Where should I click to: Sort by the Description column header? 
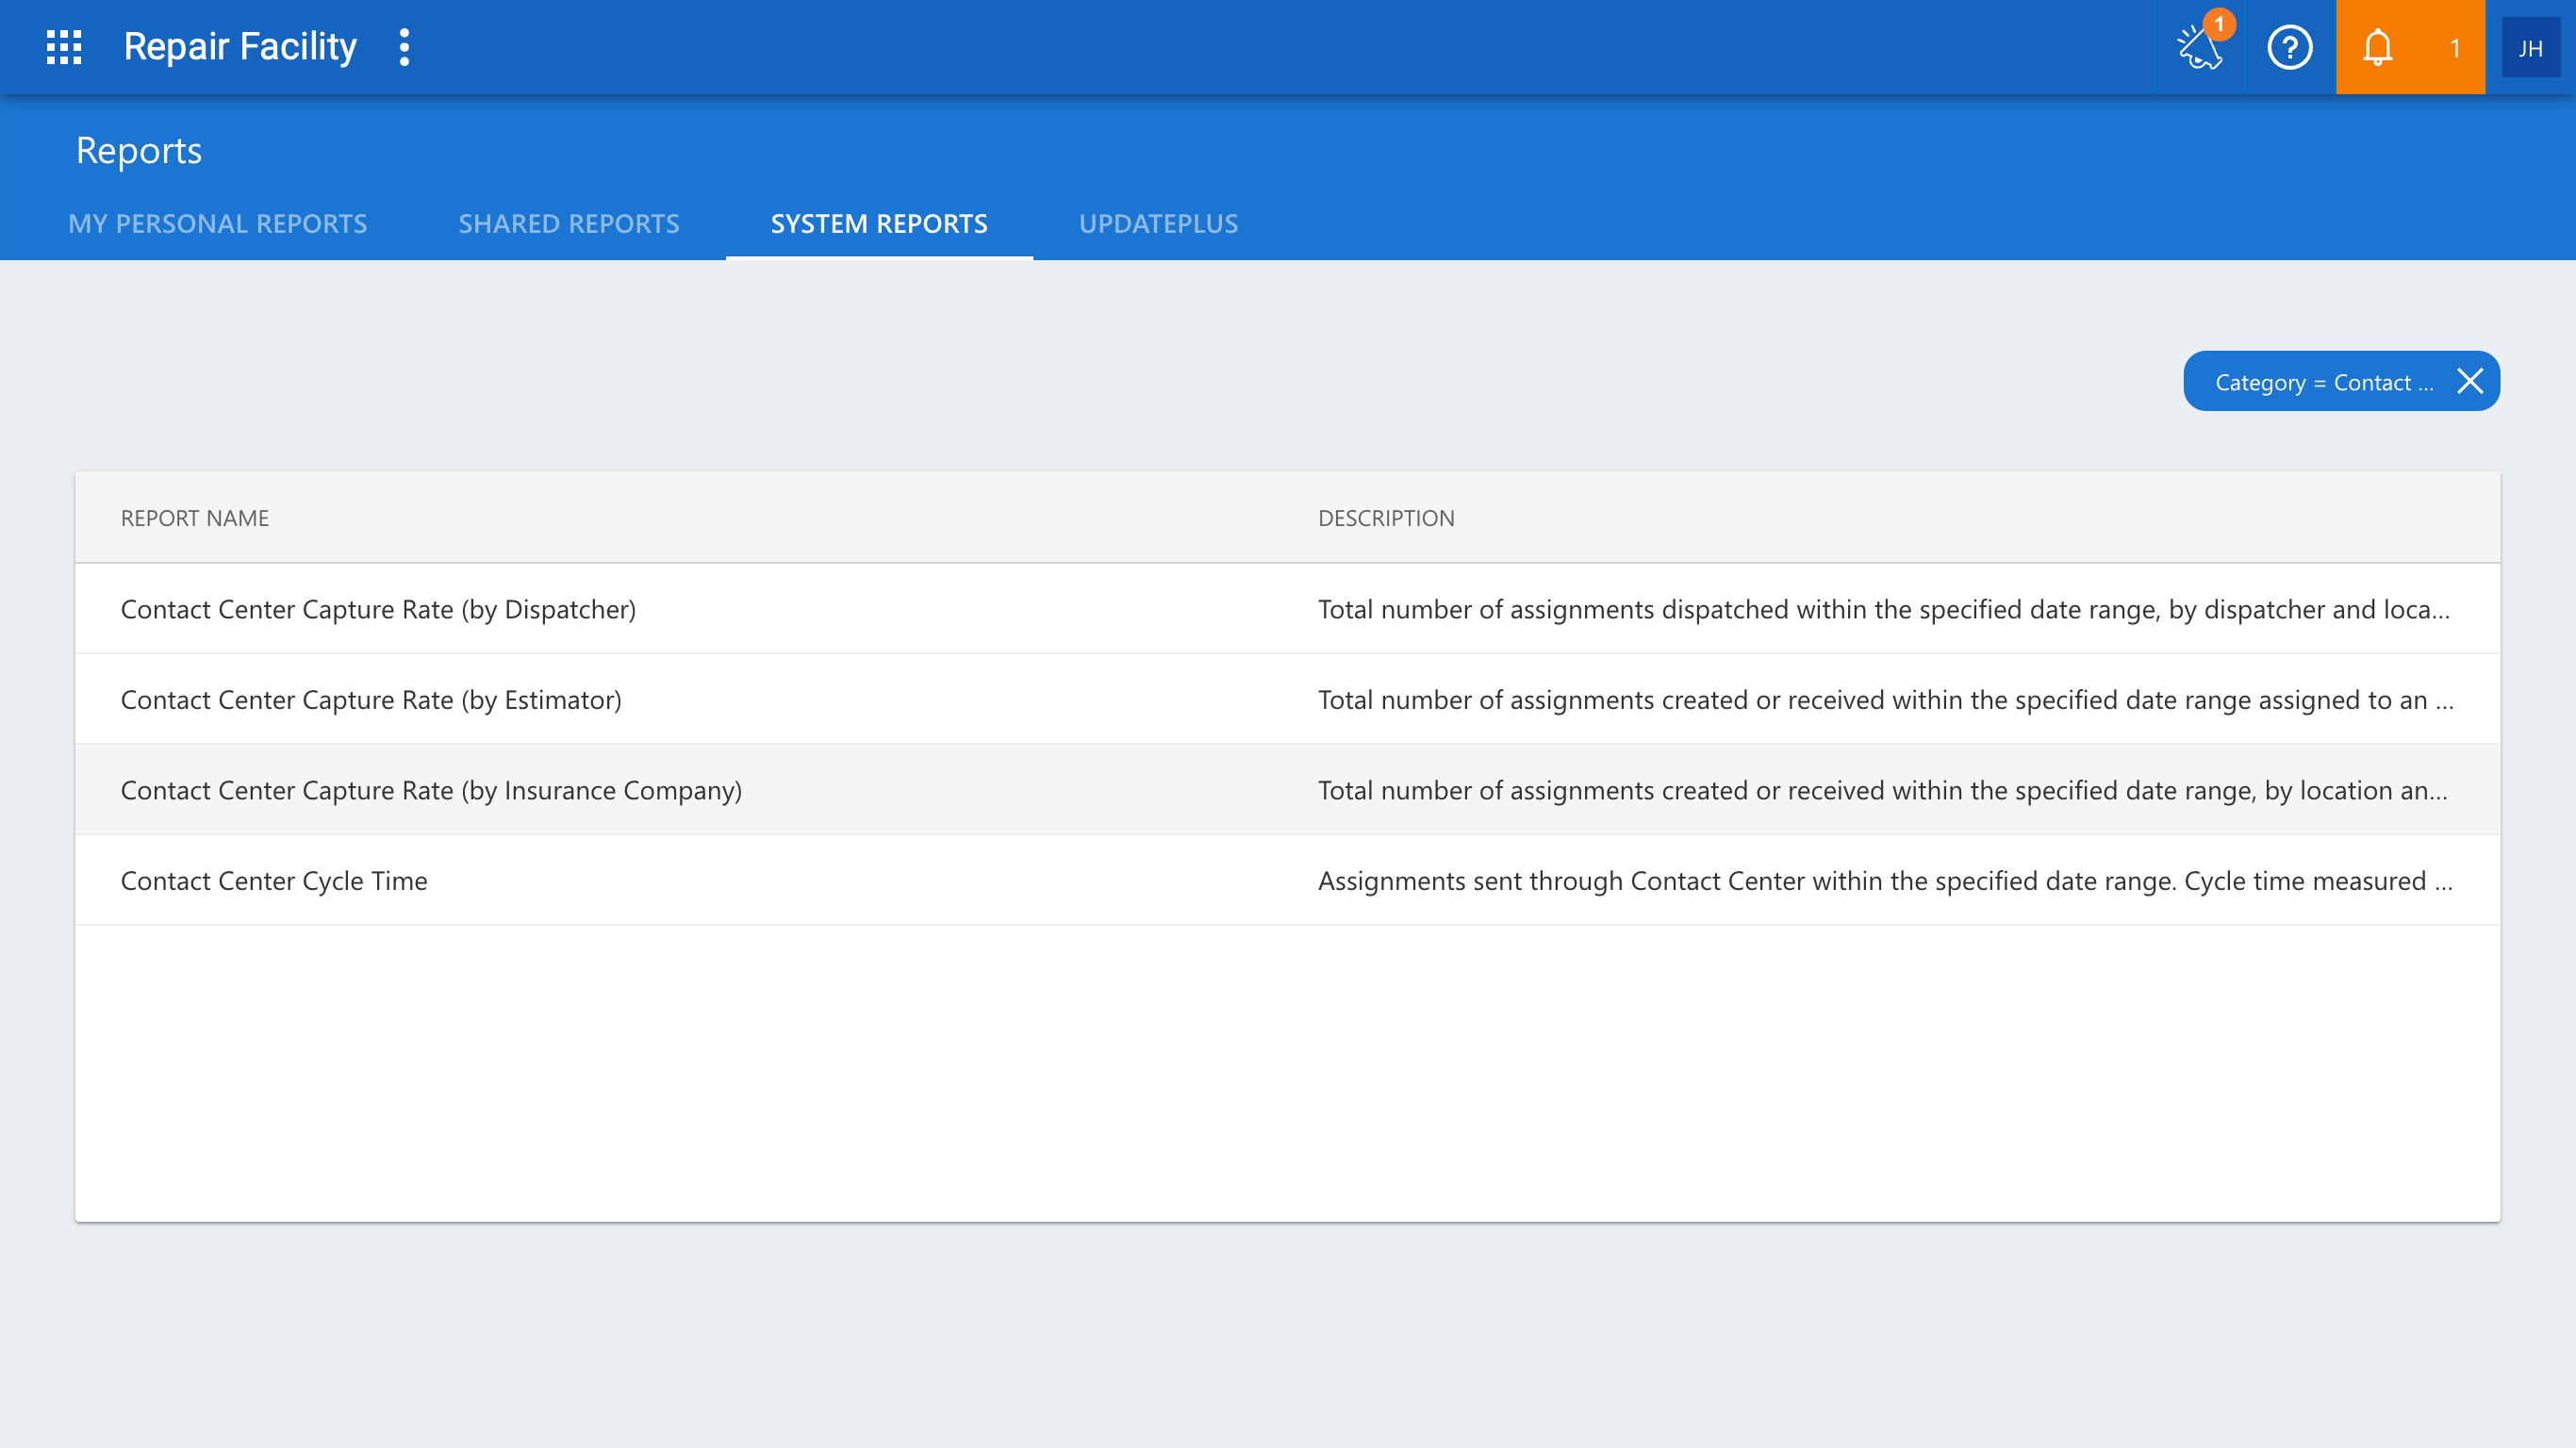coord(1386,518)
